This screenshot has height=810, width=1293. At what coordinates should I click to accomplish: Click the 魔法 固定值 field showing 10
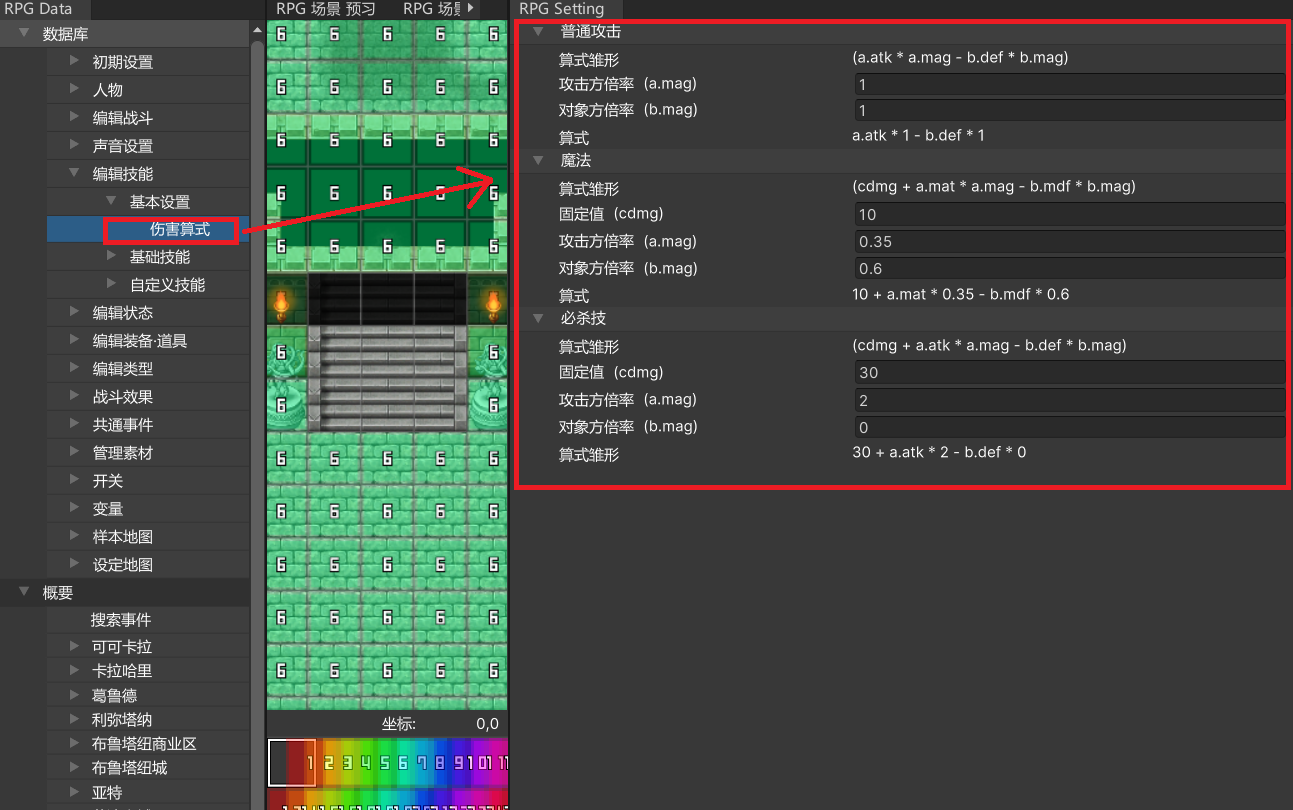[x=1069, y=214]
